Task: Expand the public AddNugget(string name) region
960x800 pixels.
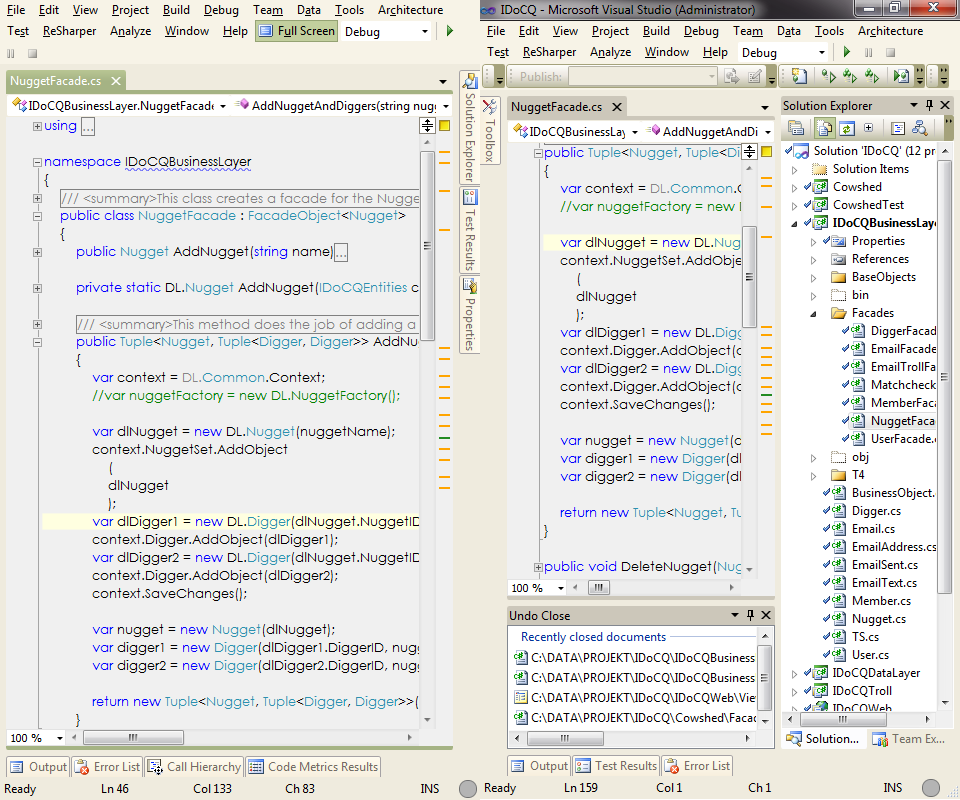Action: click(37, 252)
